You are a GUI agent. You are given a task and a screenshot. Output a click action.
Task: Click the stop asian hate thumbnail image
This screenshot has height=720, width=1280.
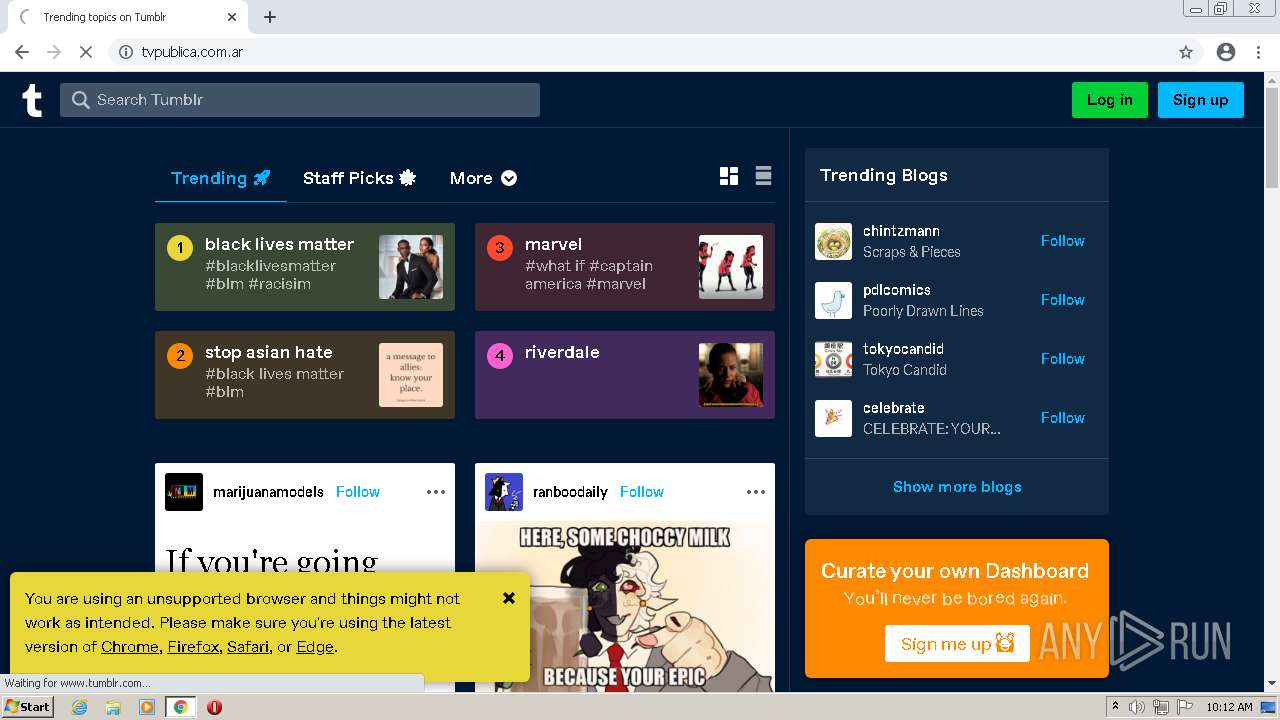coord(411,375)
